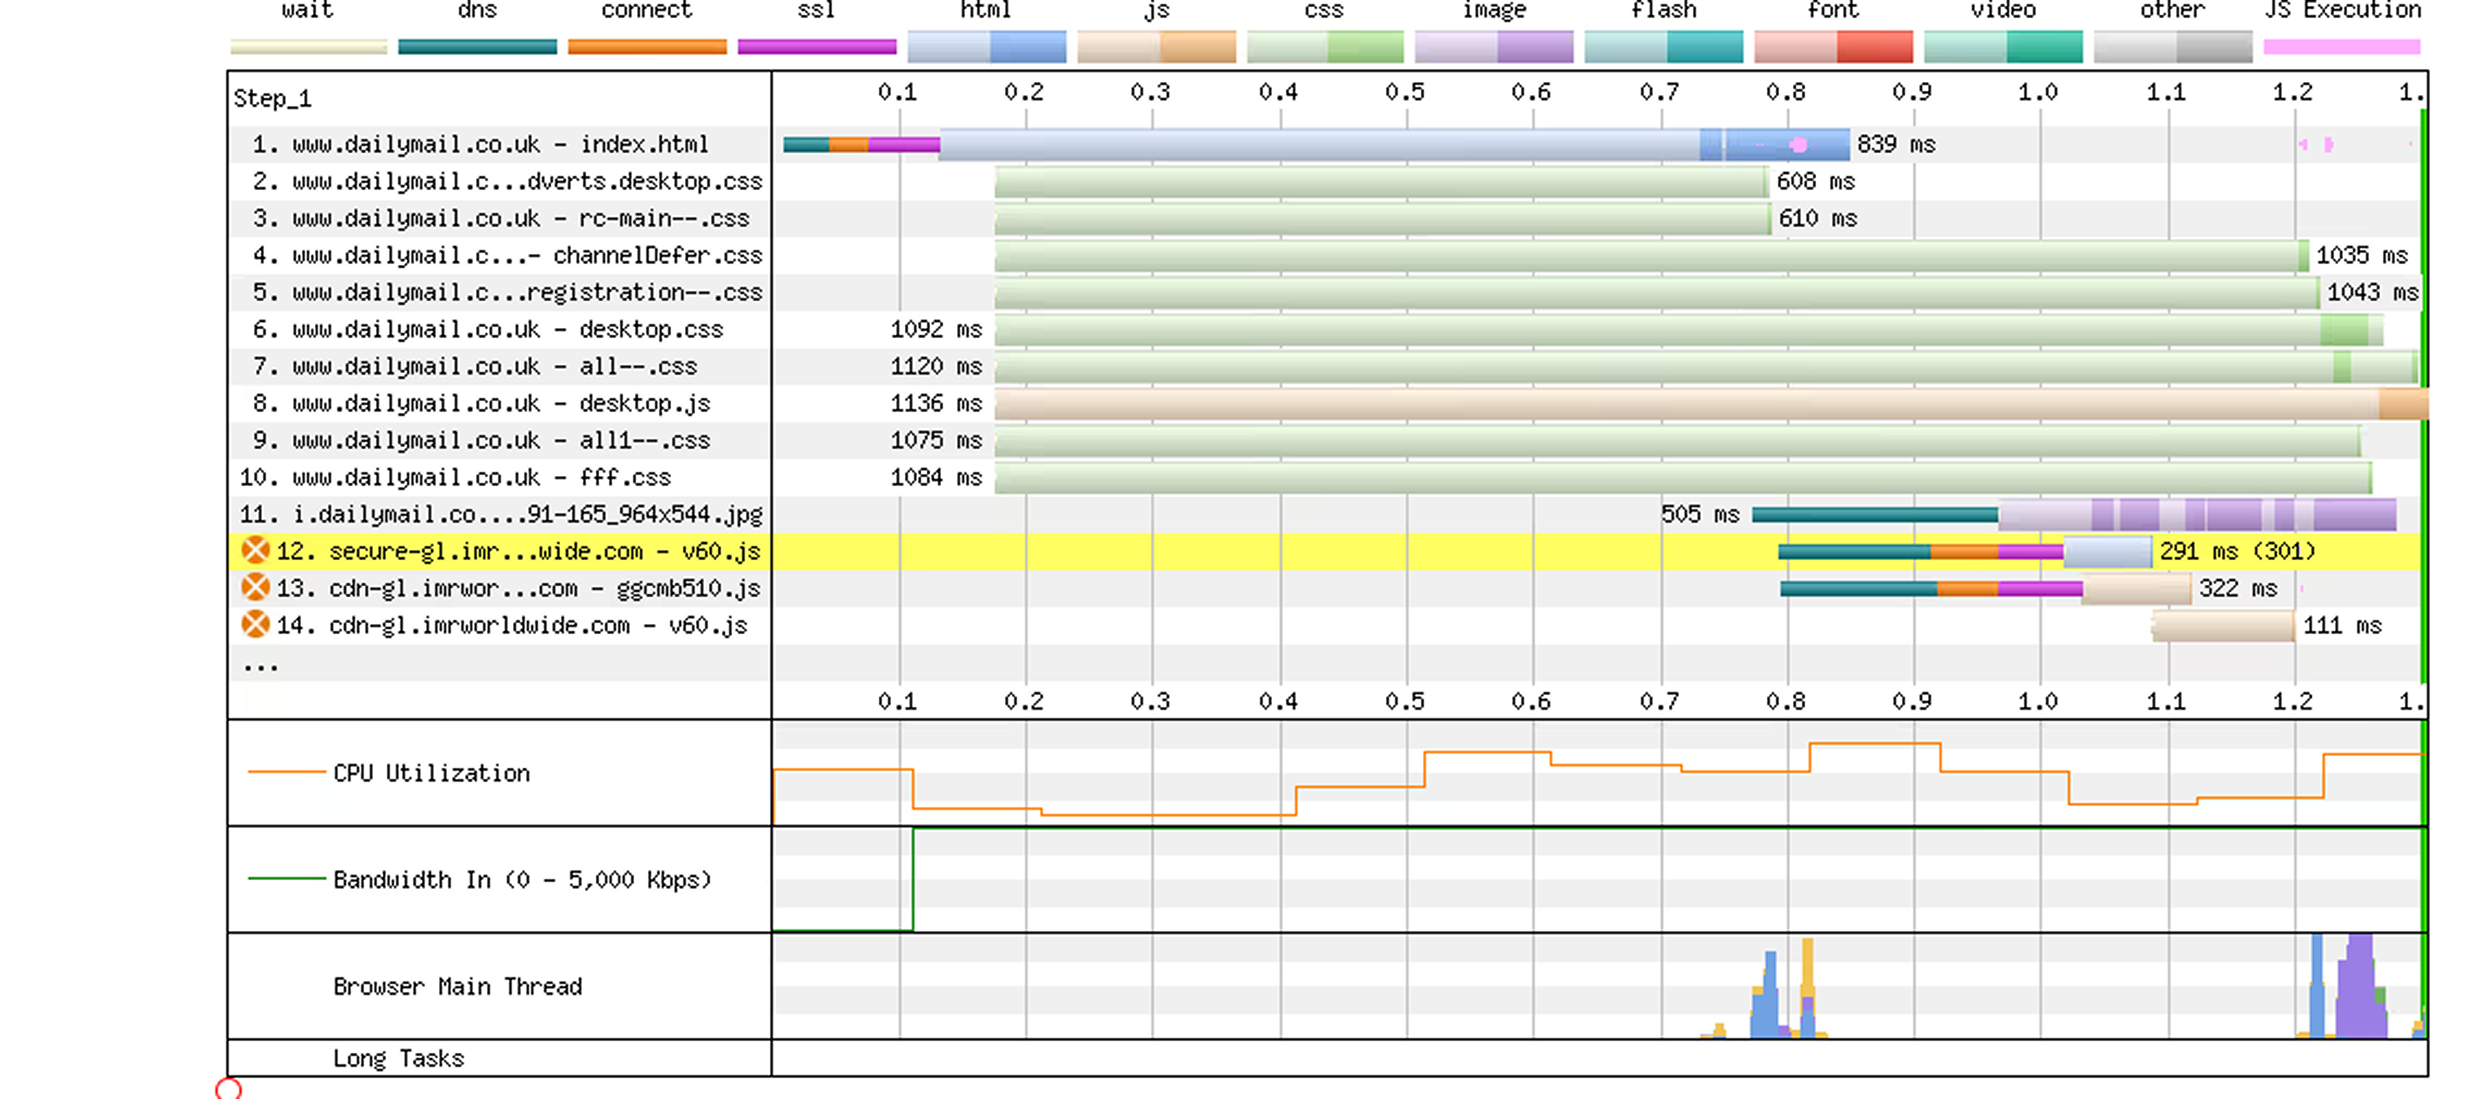Viewport: 2475px width, 1112px height.
Task: Expand the ellipsis row of hidden requests
Action: (x=261, y=666)
